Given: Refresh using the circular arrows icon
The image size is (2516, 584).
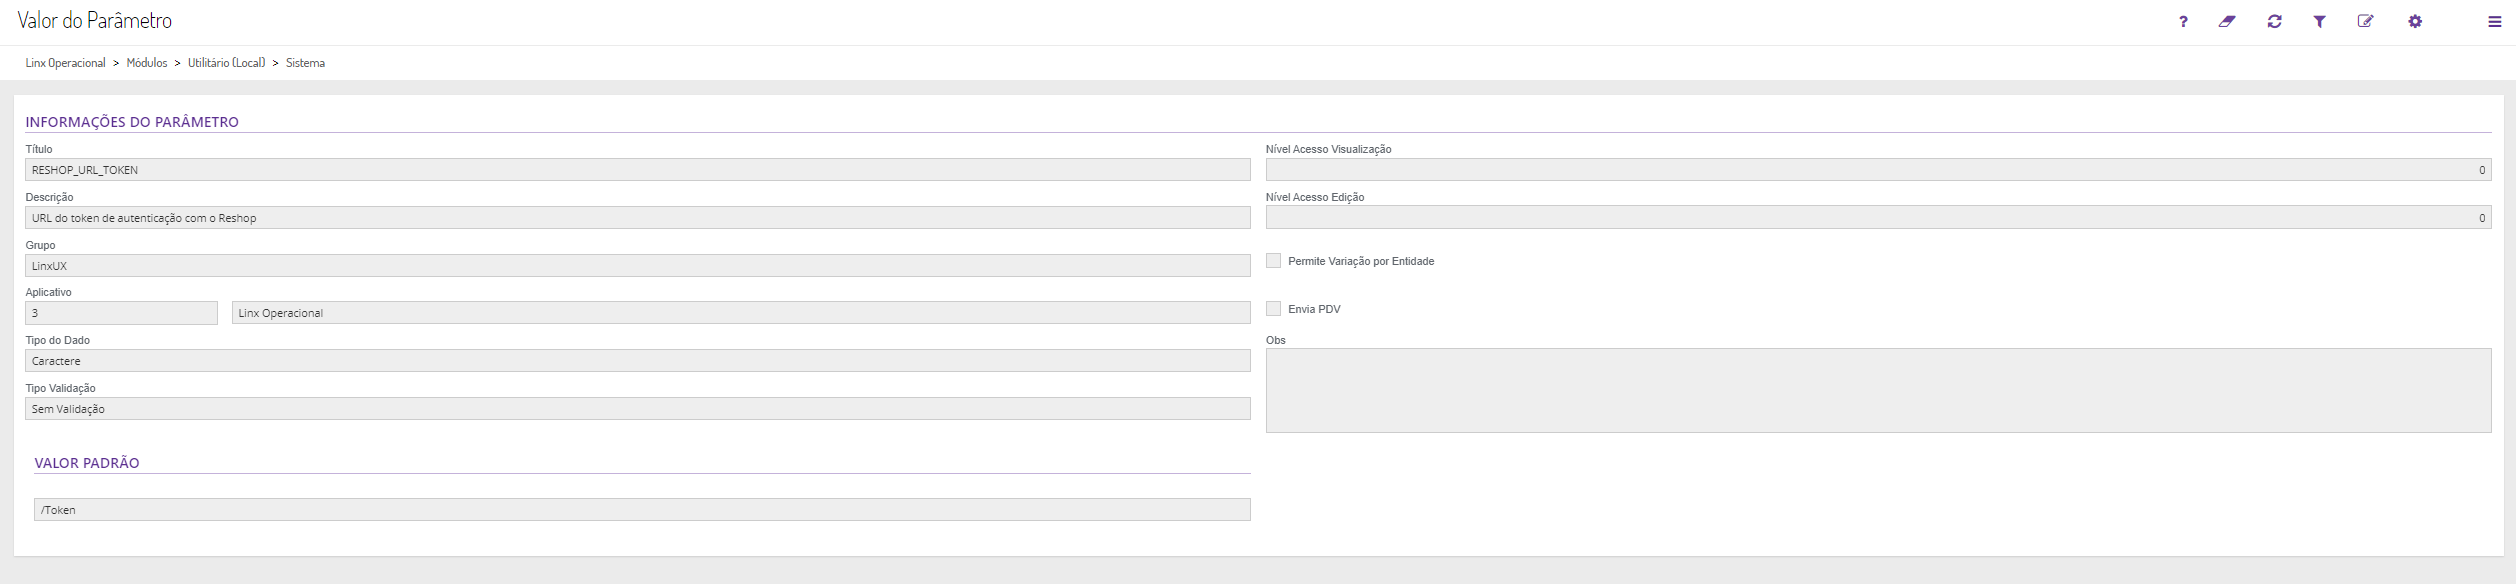Looking at the screenshot, I should click(2274, 22).
